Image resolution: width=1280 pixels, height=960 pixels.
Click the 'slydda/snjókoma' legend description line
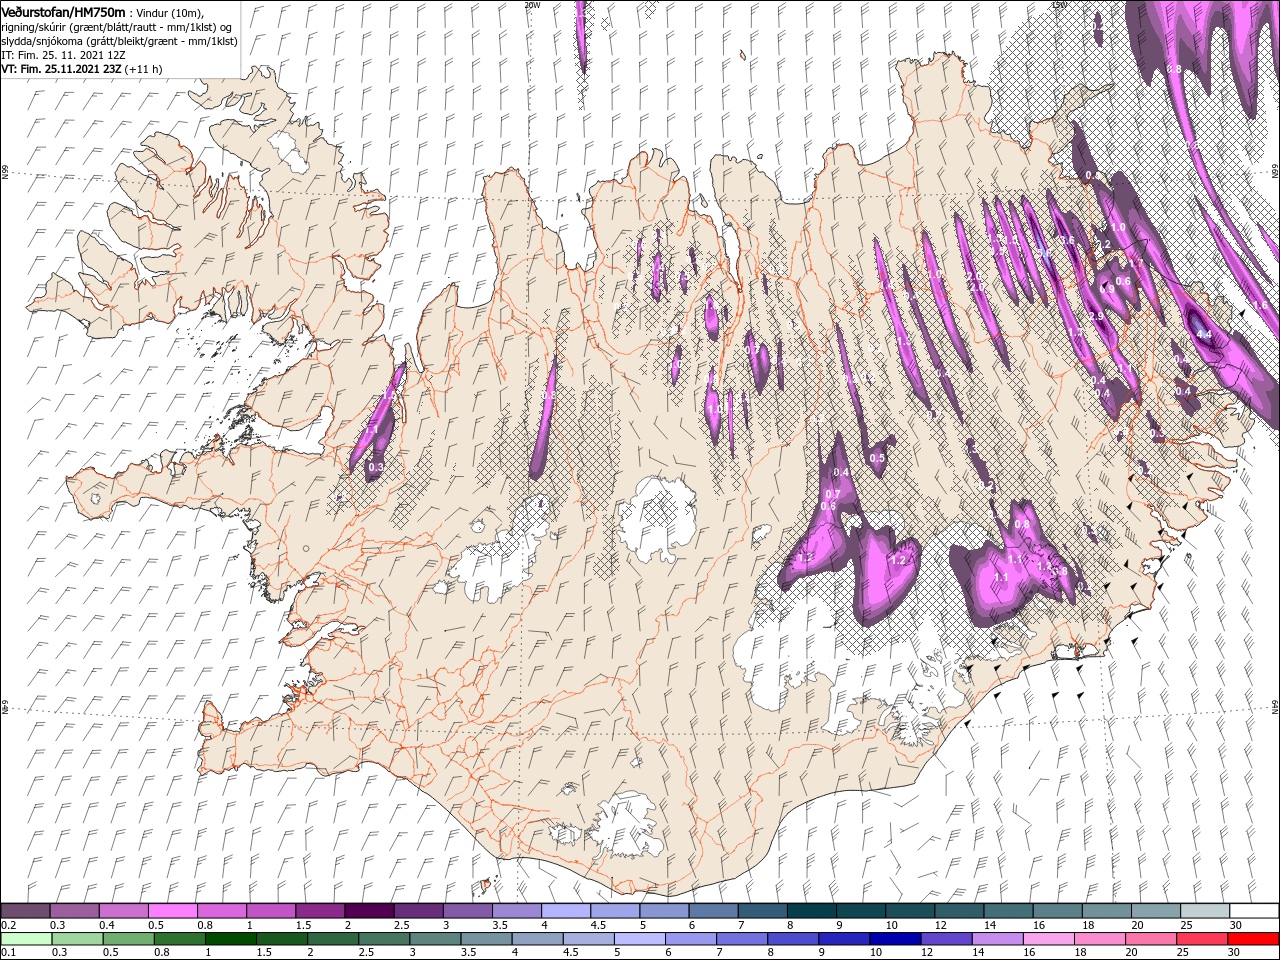point(119,41)
